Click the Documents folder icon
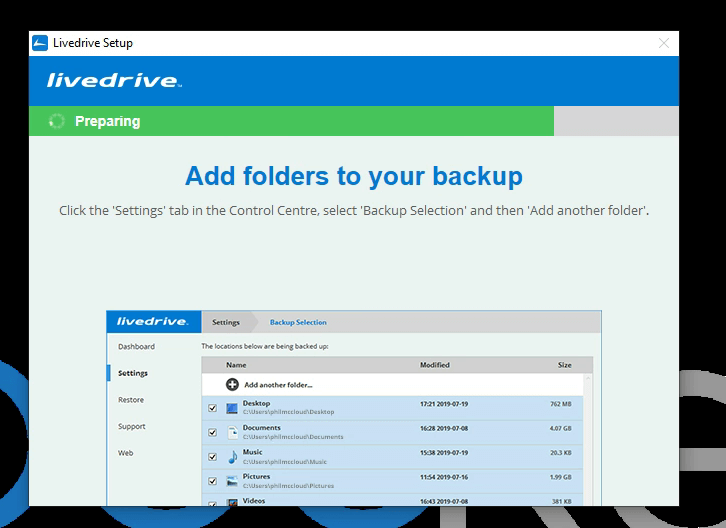The width and height of the screenshot is (726, 528). (x=232, y=432)
